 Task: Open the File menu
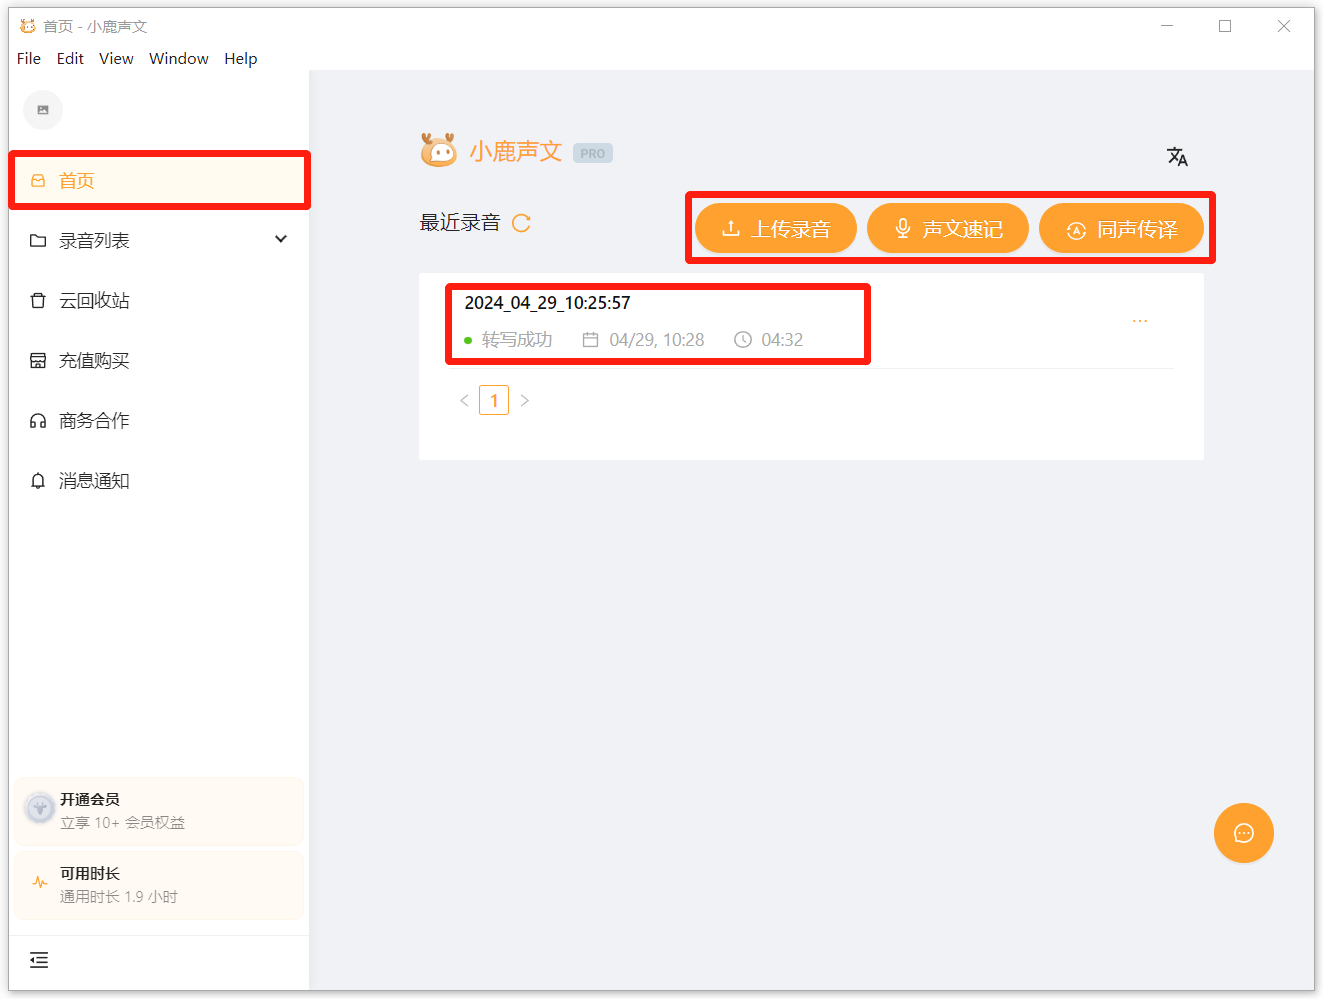pyautogui.click(x=29, y=59)
